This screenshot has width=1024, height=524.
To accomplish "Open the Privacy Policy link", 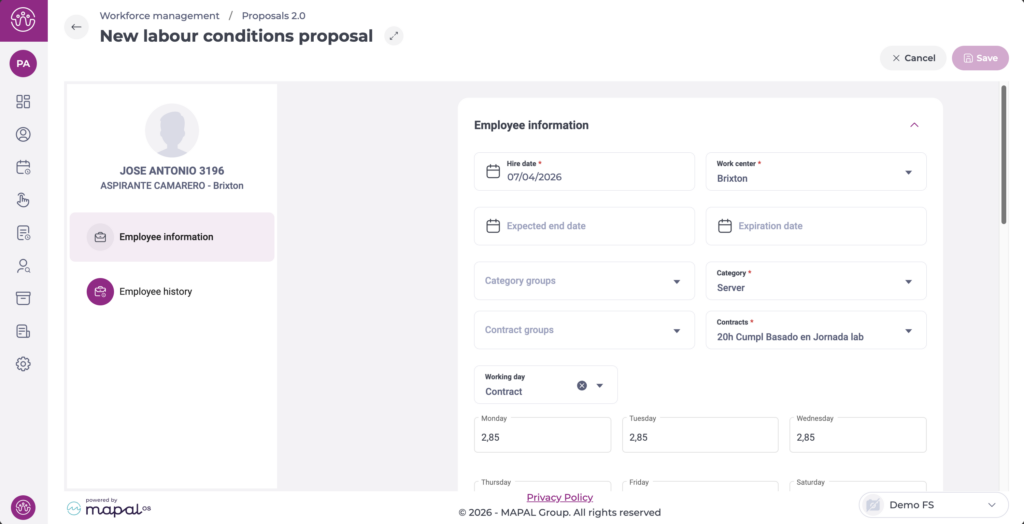I will (559, 497).
